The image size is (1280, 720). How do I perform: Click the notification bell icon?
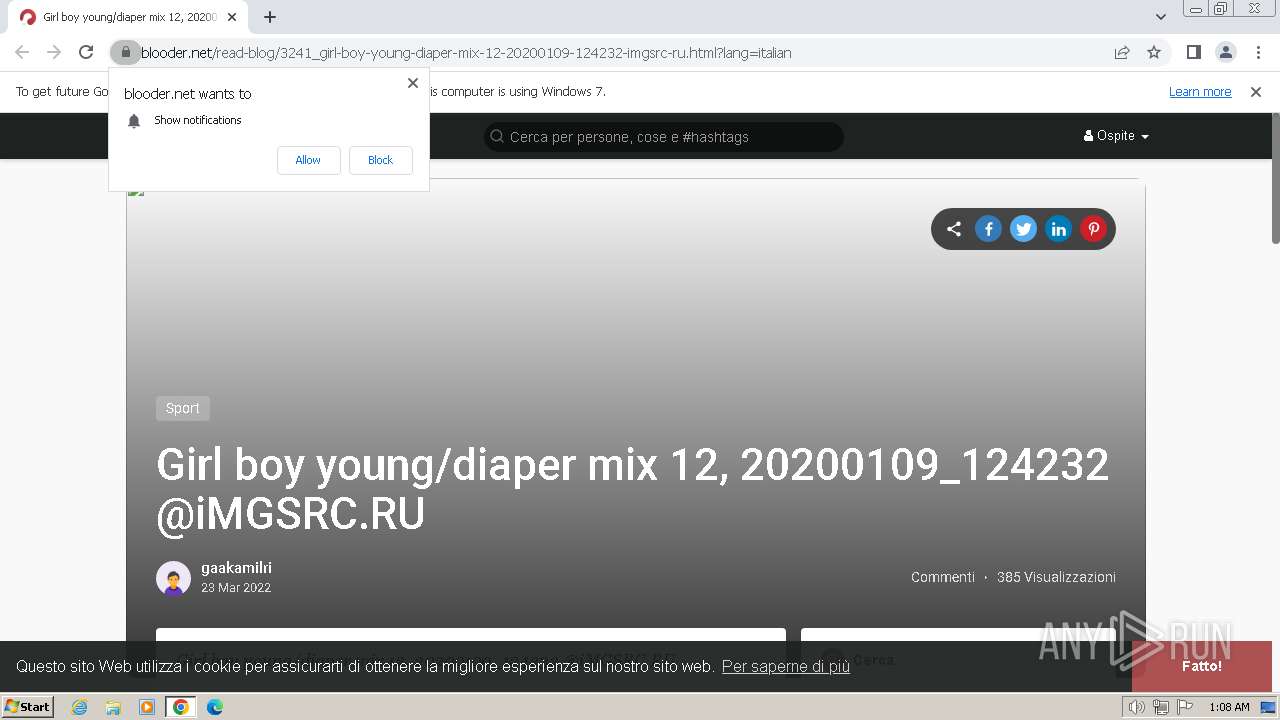pyautogui.click(x=134, y=121)
